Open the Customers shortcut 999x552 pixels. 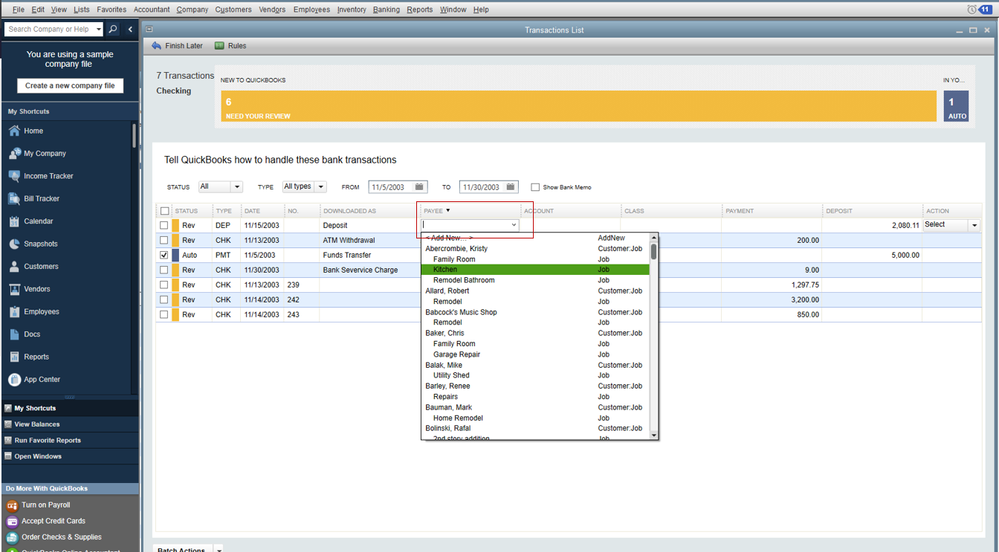(x=41, y=266)
